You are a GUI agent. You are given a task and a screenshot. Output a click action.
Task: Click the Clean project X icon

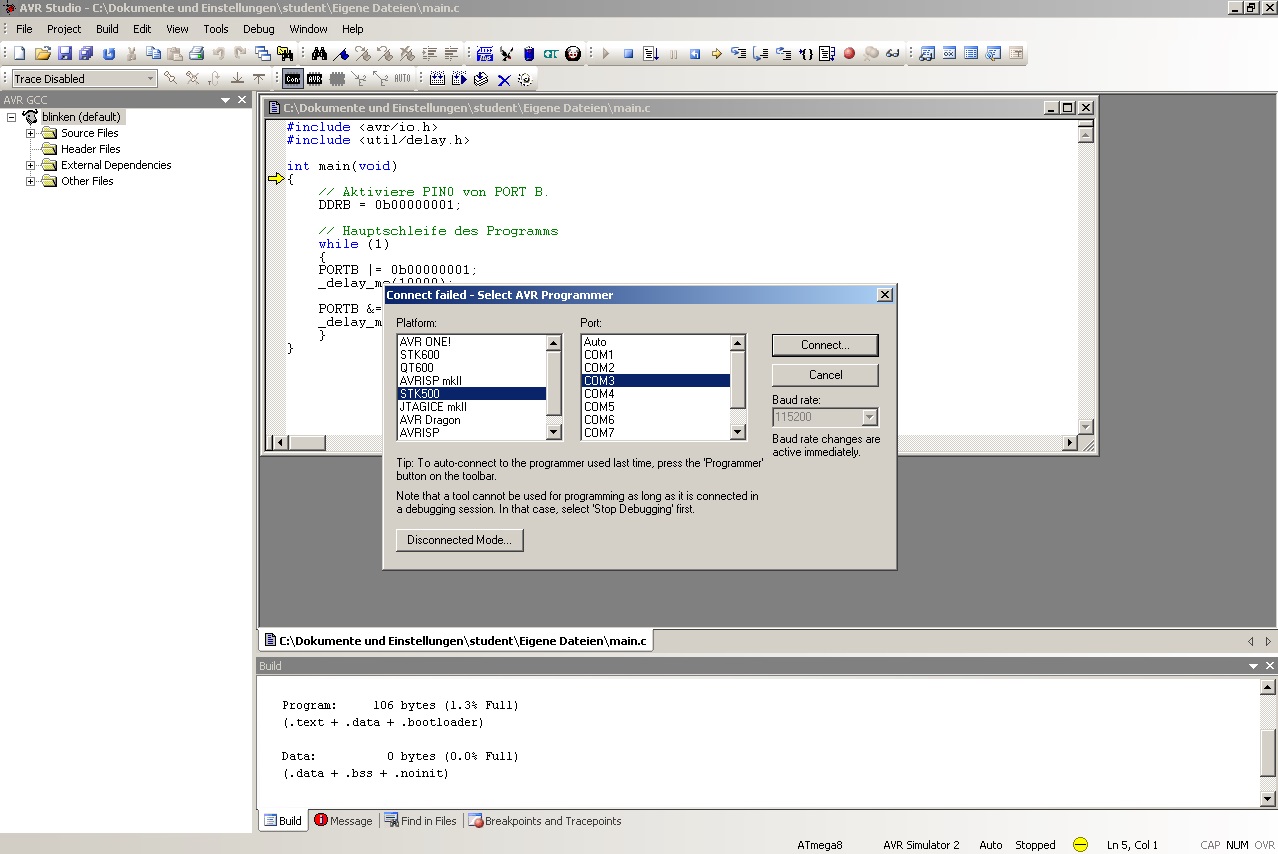[503, 78]
